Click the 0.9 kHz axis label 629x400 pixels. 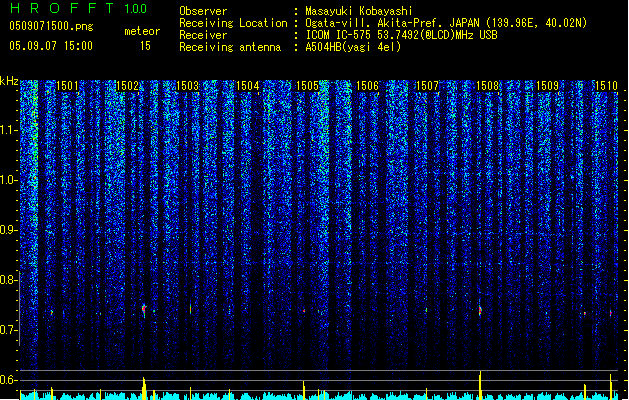click(x=8, y=230)
